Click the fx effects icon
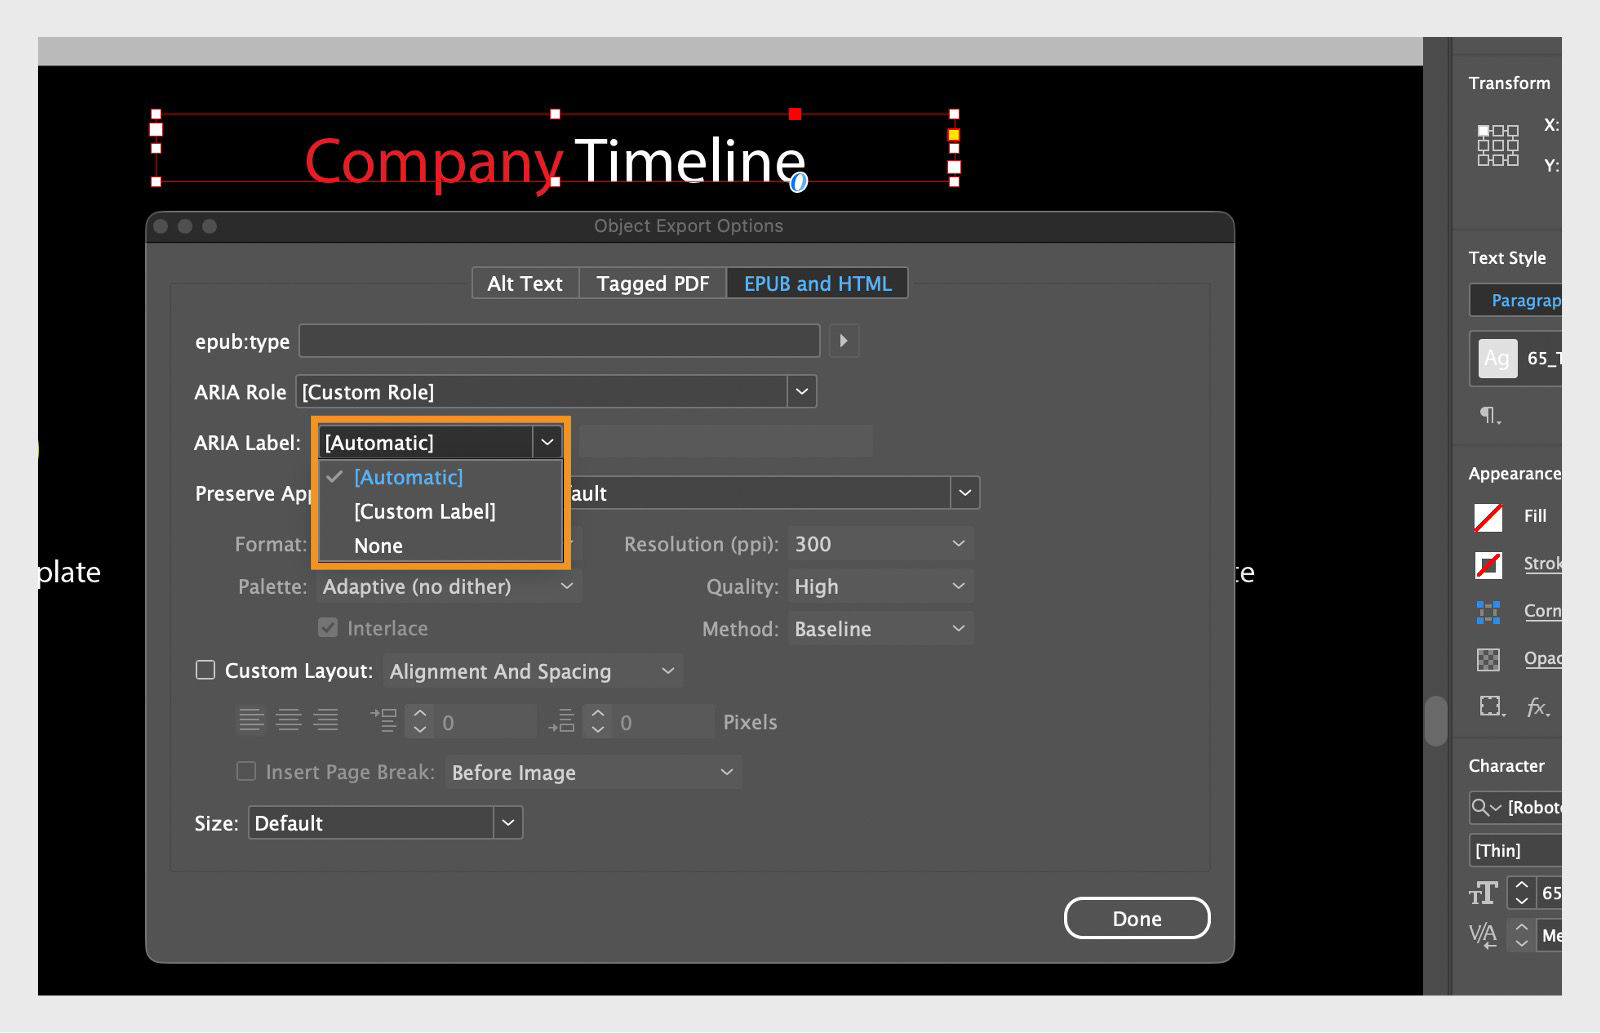This screenshot has width=1600, height=1033. pos(1537,707)
